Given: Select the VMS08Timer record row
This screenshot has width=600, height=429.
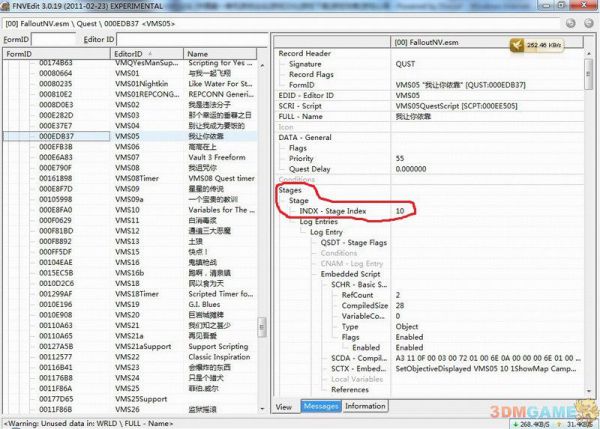Looking at the screenshot, I should pos(130,178).
